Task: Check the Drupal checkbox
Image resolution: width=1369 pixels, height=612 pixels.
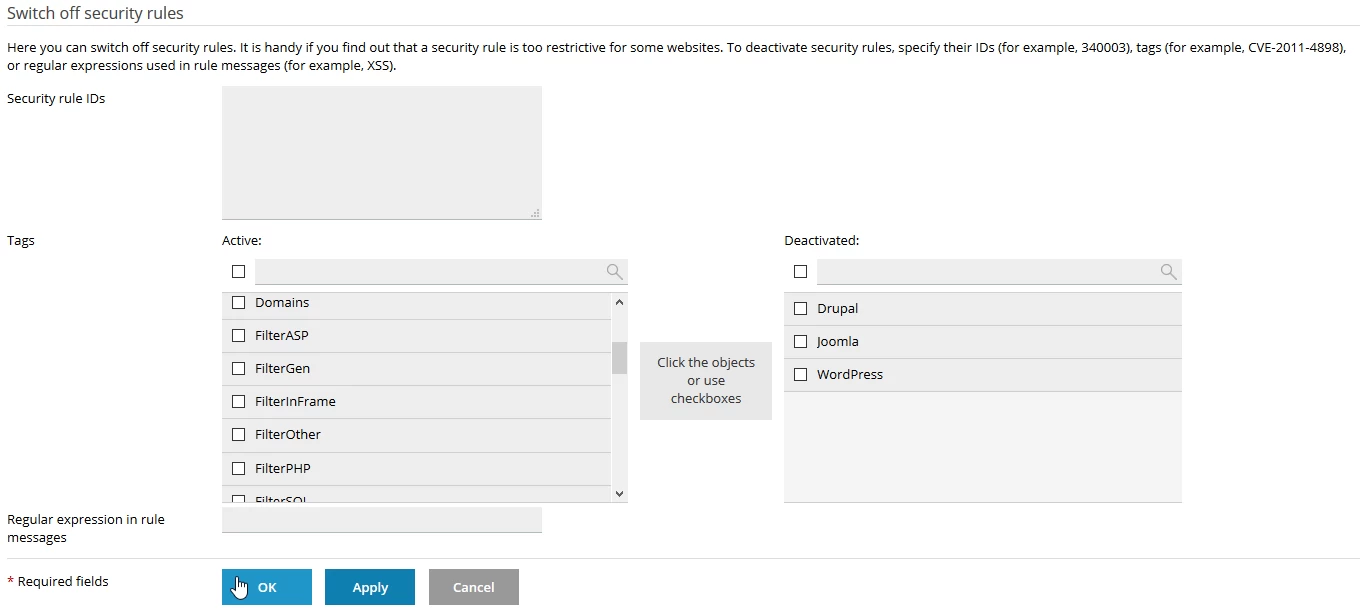Action: click(800, 308)
